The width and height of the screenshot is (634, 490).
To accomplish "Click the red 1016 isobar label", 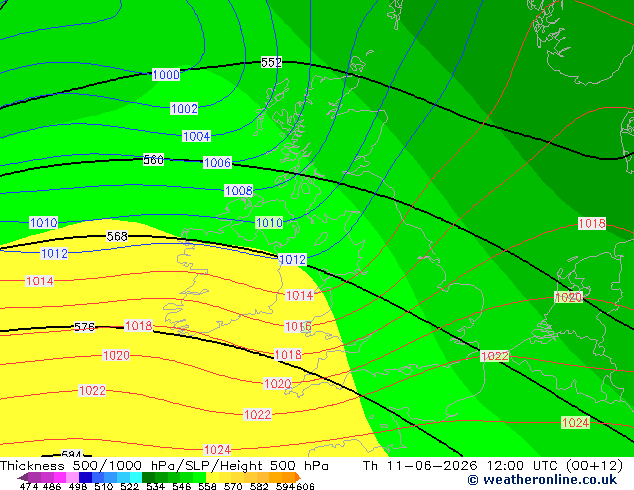I will [x=298, y=326].
